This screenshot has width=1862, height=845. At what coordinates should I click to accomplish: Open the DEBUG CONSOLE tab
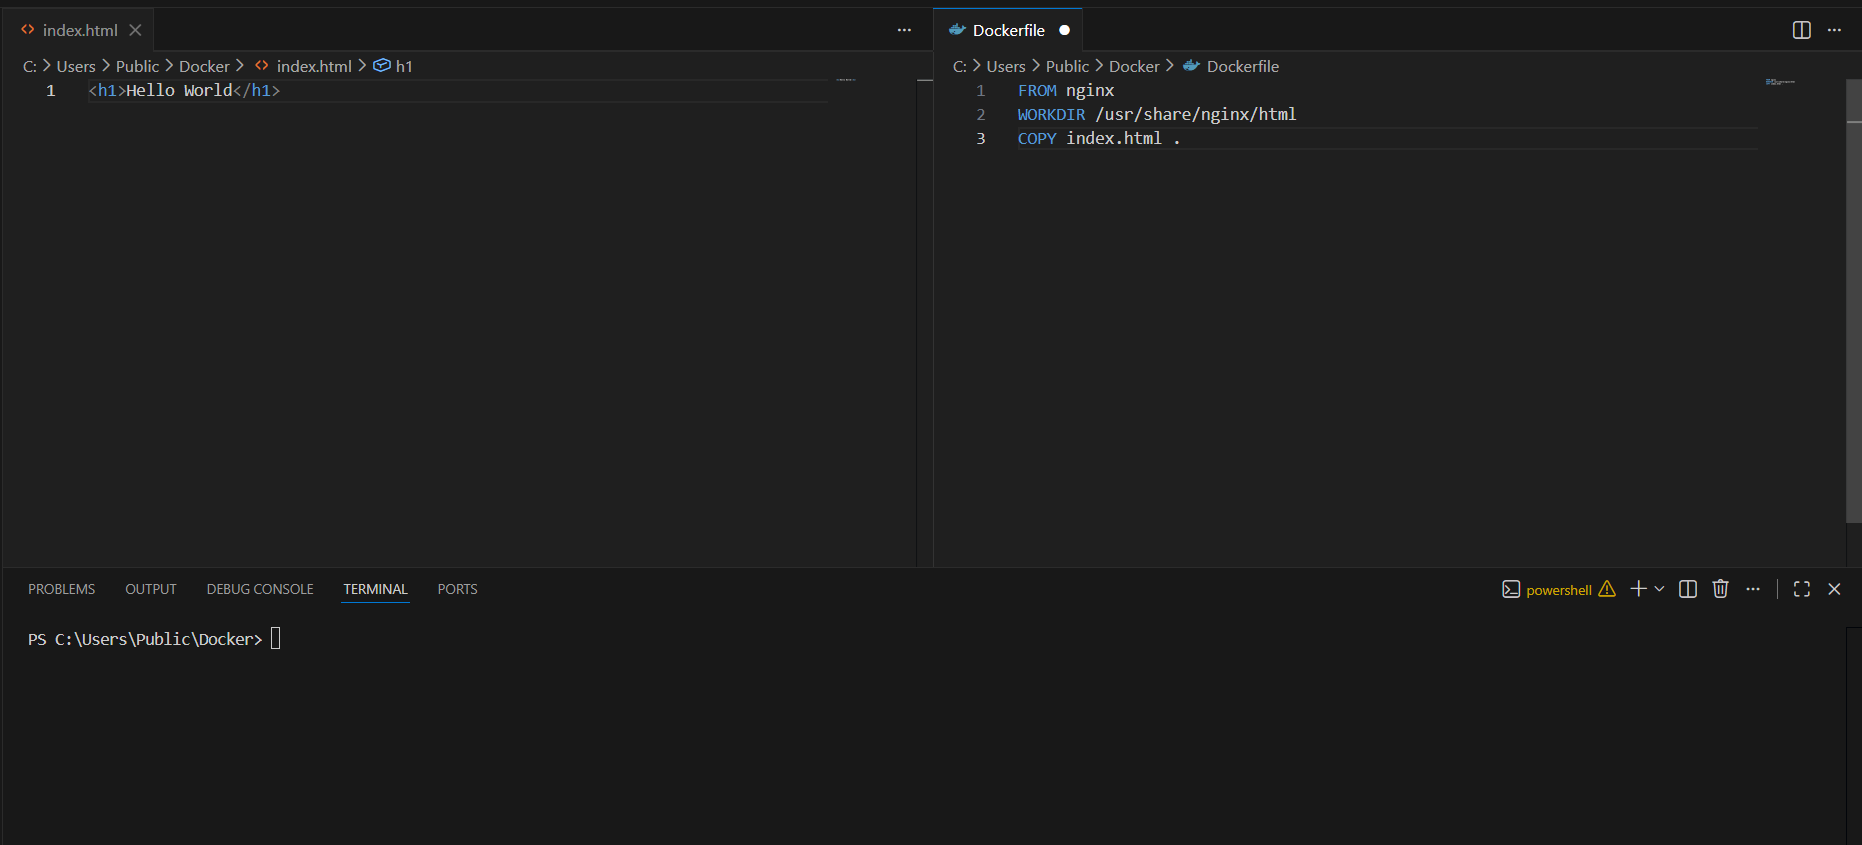(x=260, y=589)
